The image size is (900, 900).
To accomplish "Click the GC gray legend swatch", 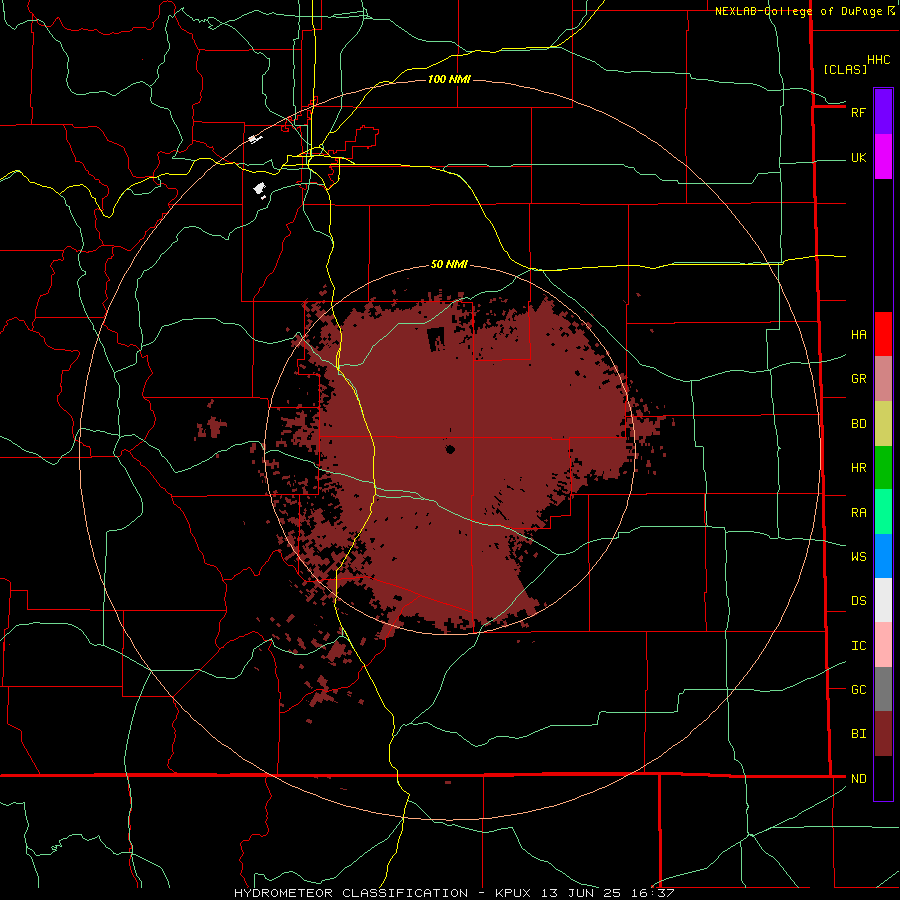I will click(883, 689).
